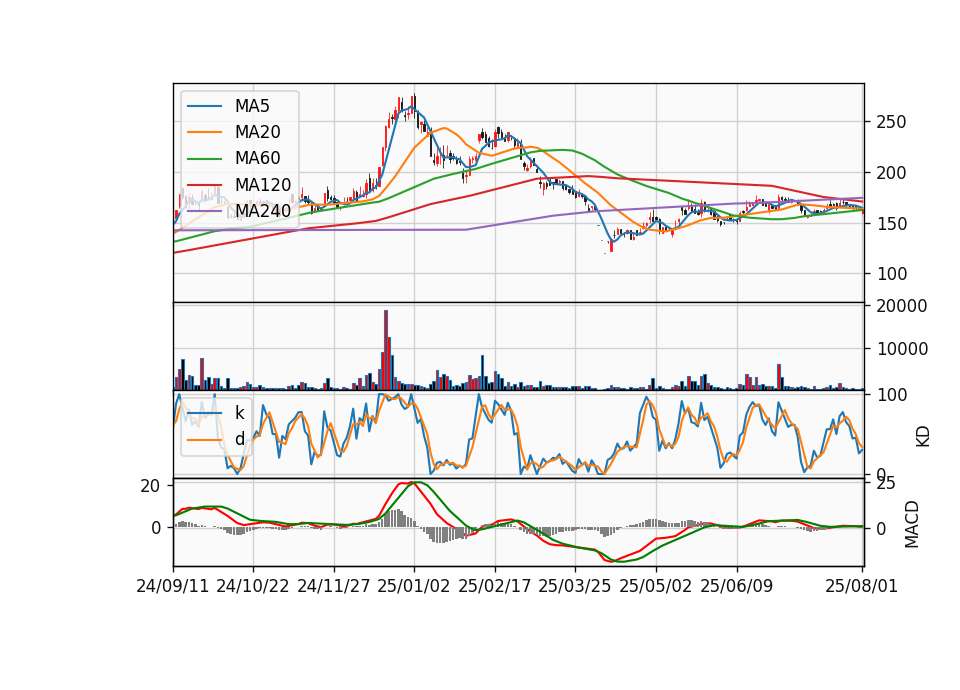Click the 25/06/09 date label
The width and height of the screenshot is (960, 690).
click(737, 586)
